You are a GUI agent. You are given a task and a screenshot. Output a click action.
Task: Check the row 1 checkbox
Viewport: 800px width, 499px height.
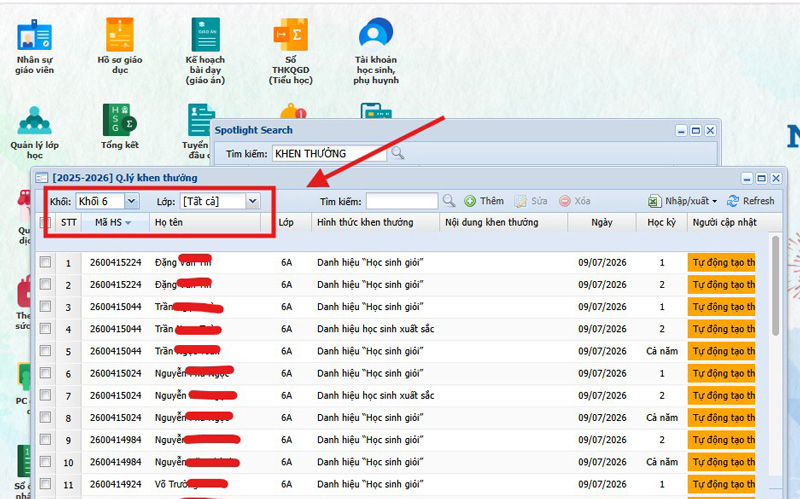(x=45, y=262)
